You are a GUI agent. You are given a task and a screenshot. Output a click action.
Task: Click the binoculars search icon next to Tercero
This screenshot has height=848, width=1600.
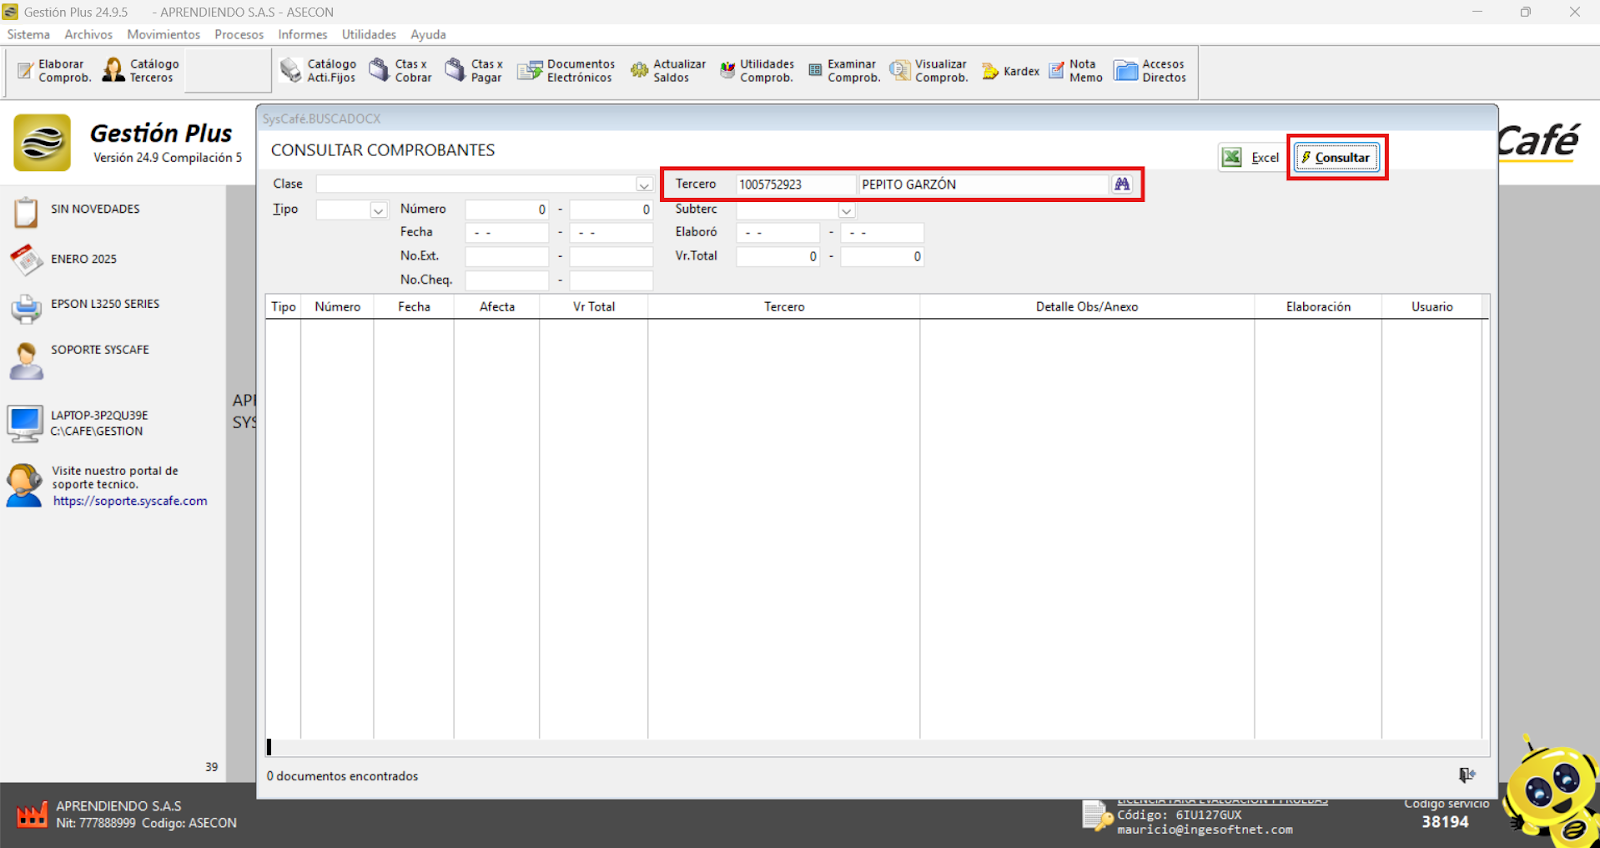(x=1122, y=184)
